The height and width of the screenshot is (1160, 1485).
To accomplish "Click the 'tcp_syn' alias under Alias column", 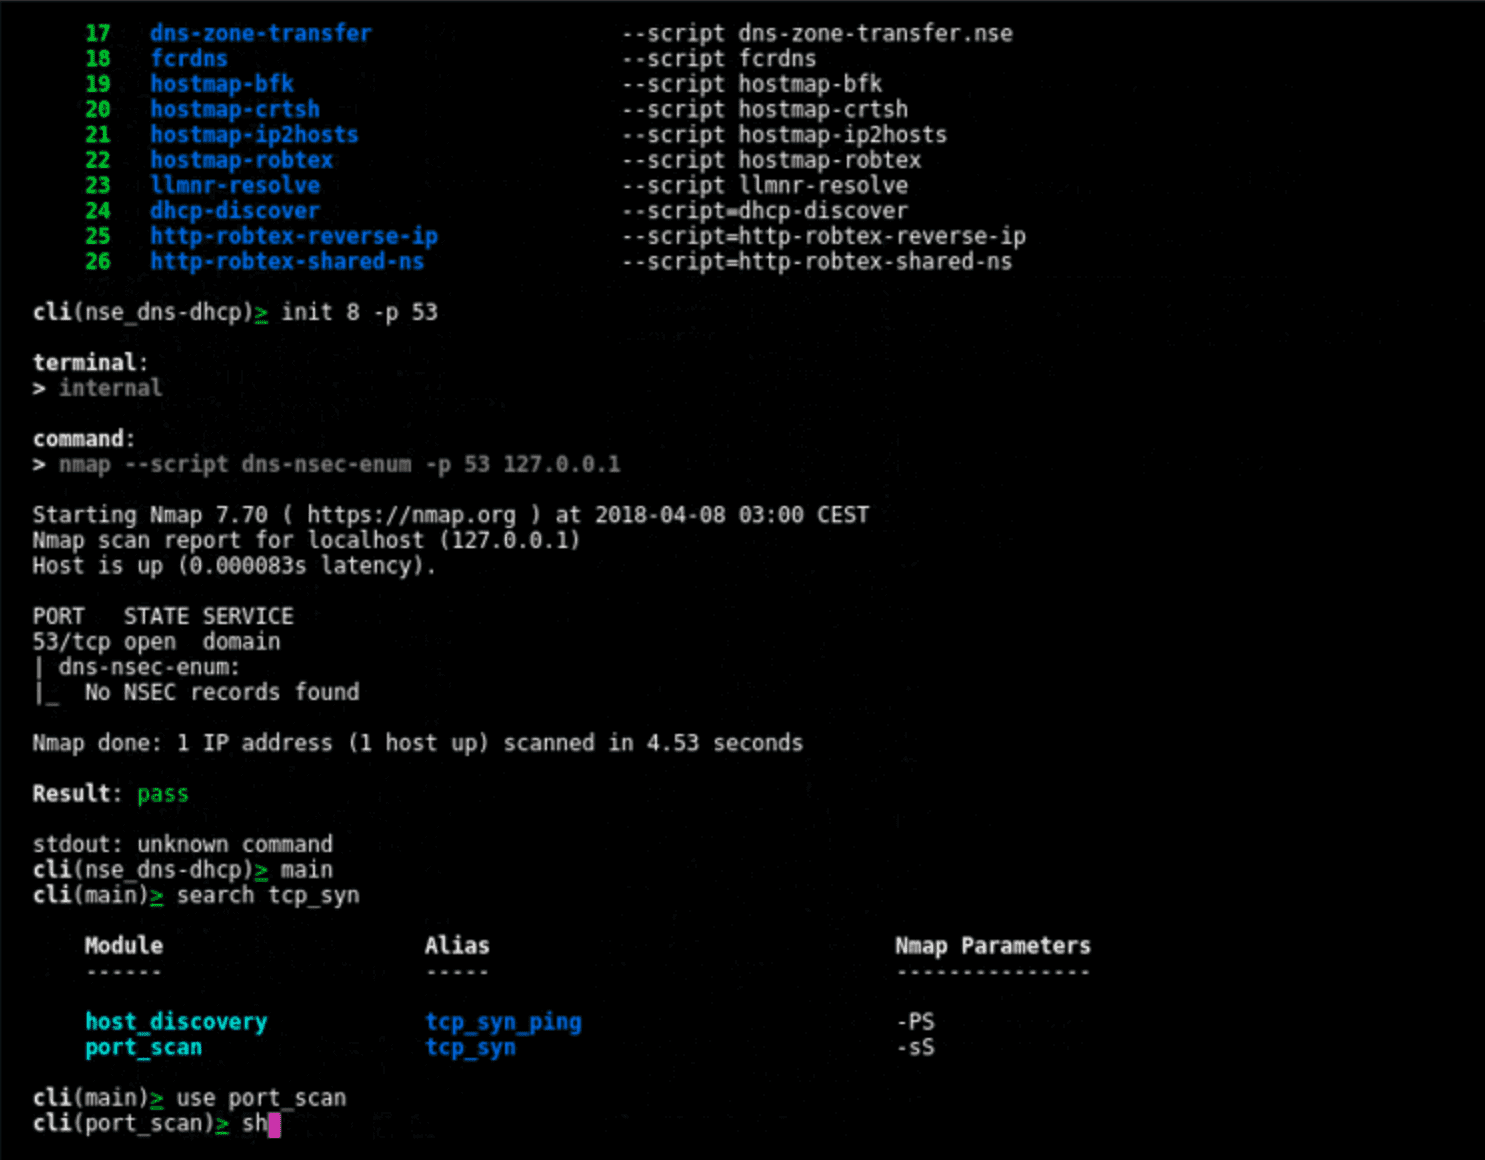I will pyautogui.click(x=470, y=1047).
